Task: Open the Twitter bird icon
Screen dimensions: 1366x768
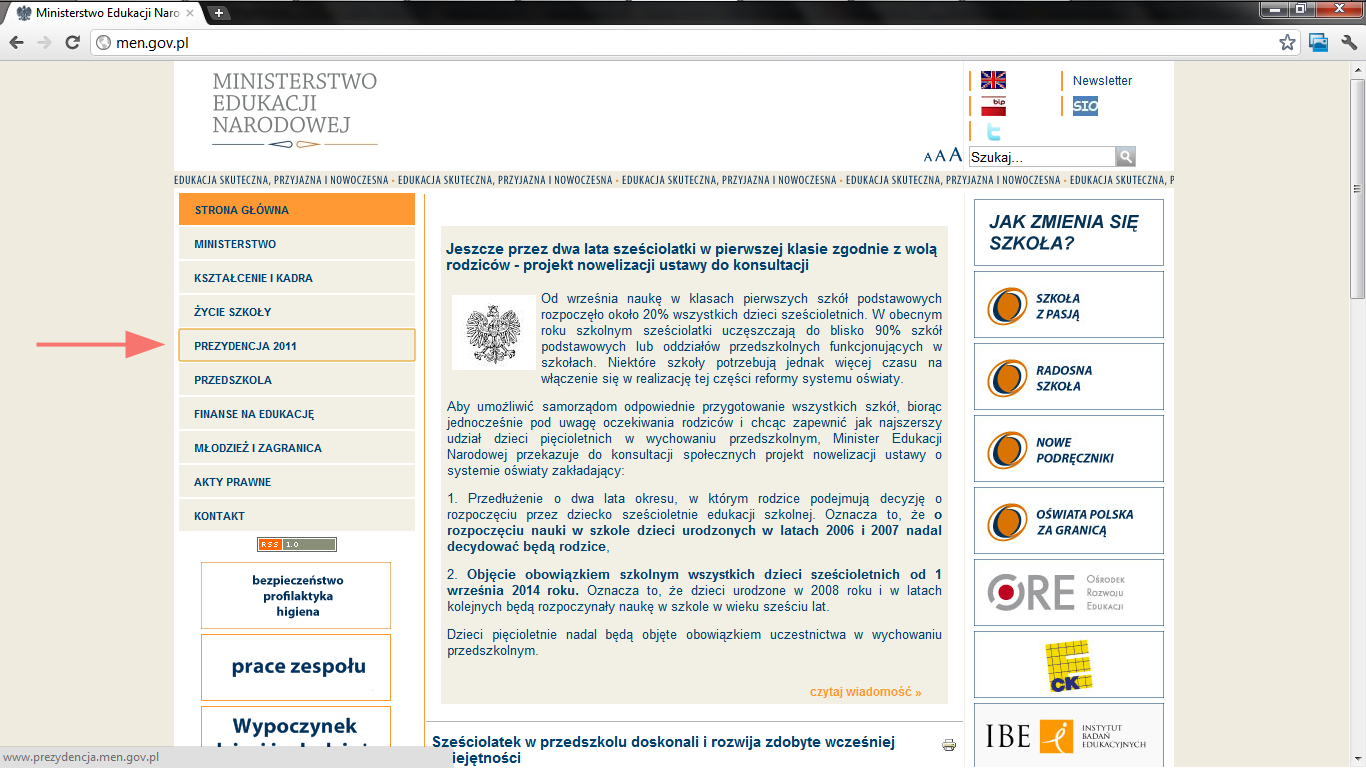Action: (x=993, y=132)
